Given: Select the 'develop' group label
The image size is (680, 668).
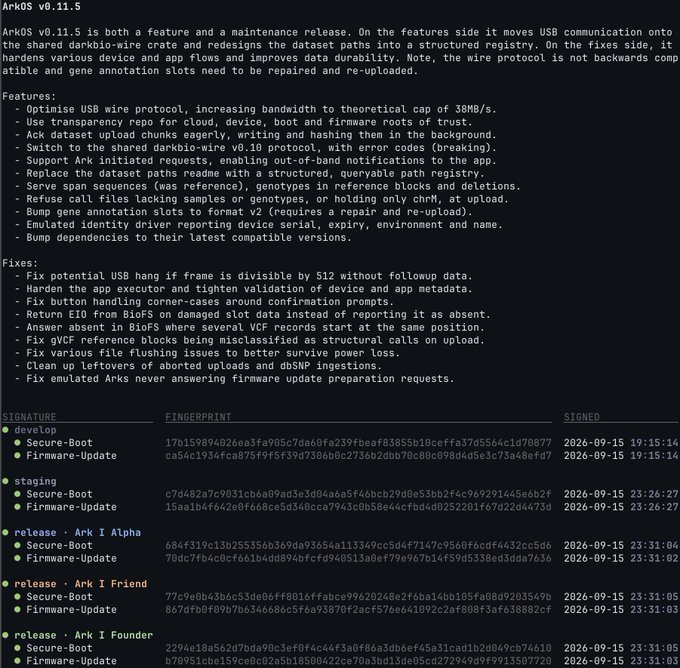Looking at the screenshot, I should point(35,430).
